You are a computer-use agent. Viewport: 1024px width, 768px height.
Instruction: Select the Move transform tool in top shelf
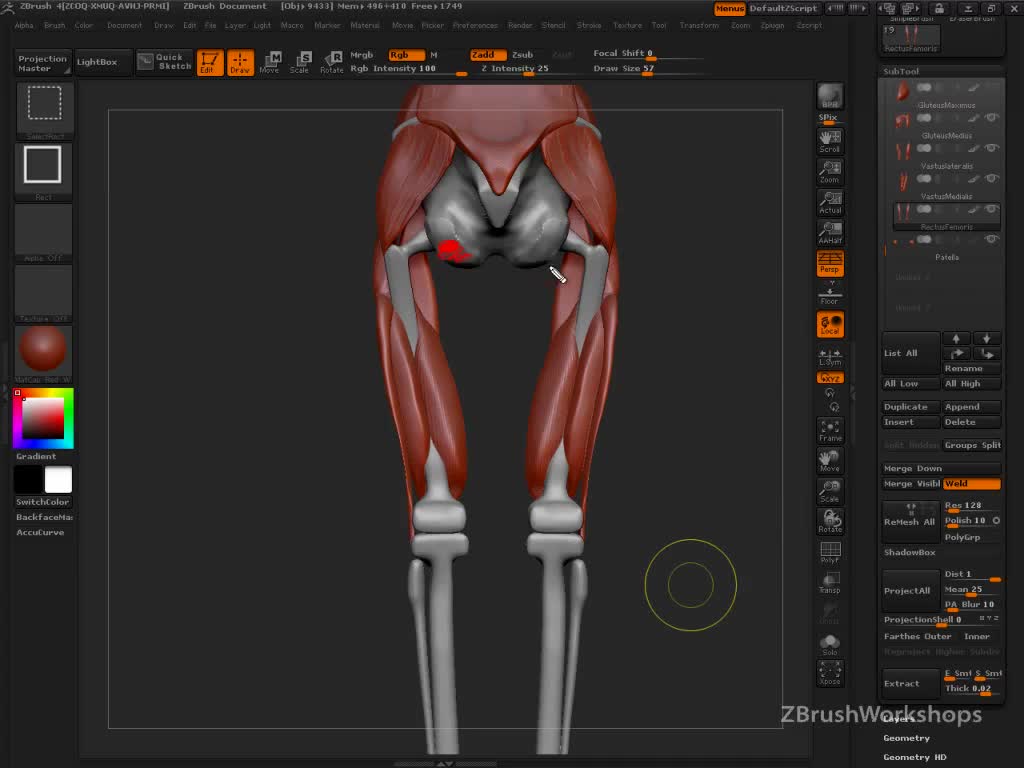[x=269, y=62]
